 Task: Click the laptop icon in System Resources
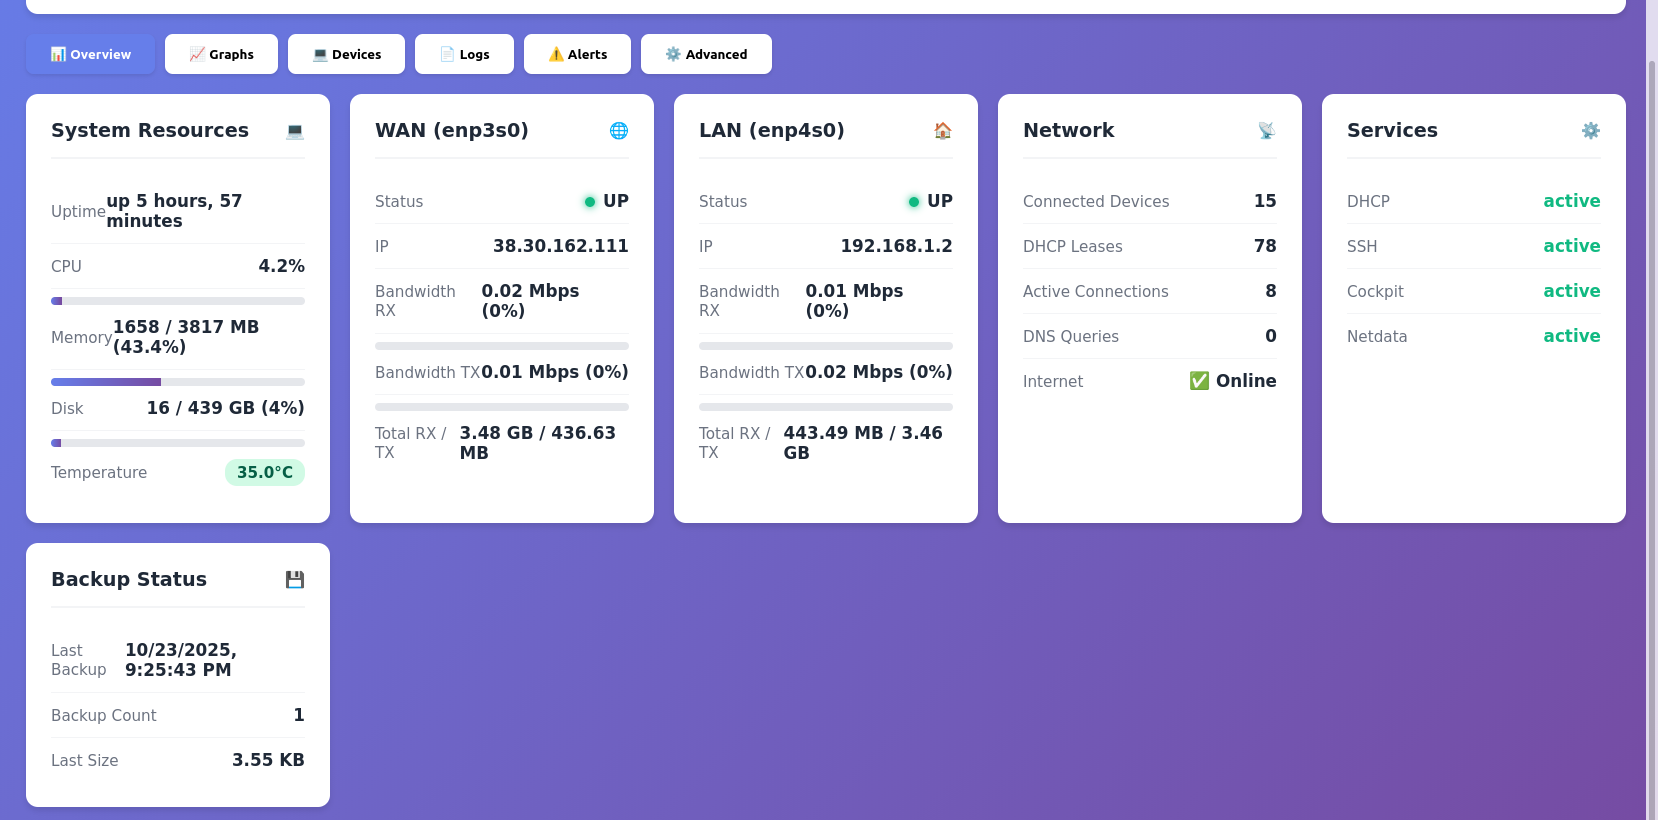(295, 131)
